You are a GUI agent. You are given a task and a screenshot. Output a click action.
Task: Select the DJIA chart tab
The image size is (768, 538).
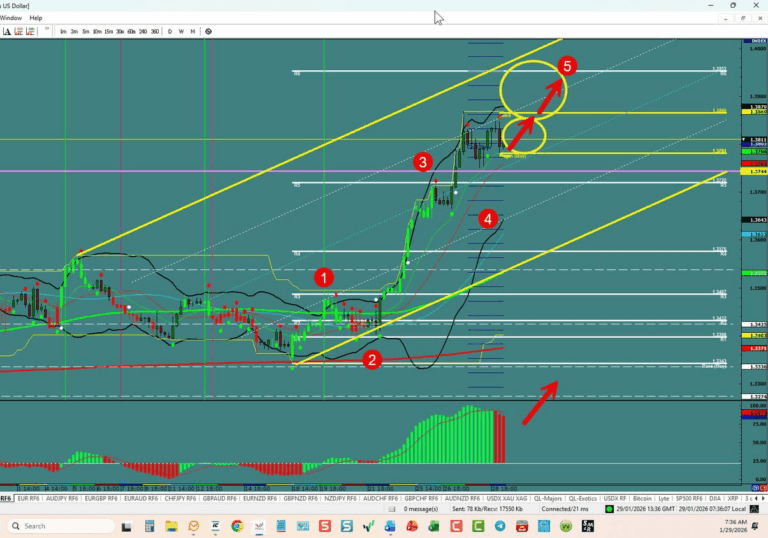point(715,498)
